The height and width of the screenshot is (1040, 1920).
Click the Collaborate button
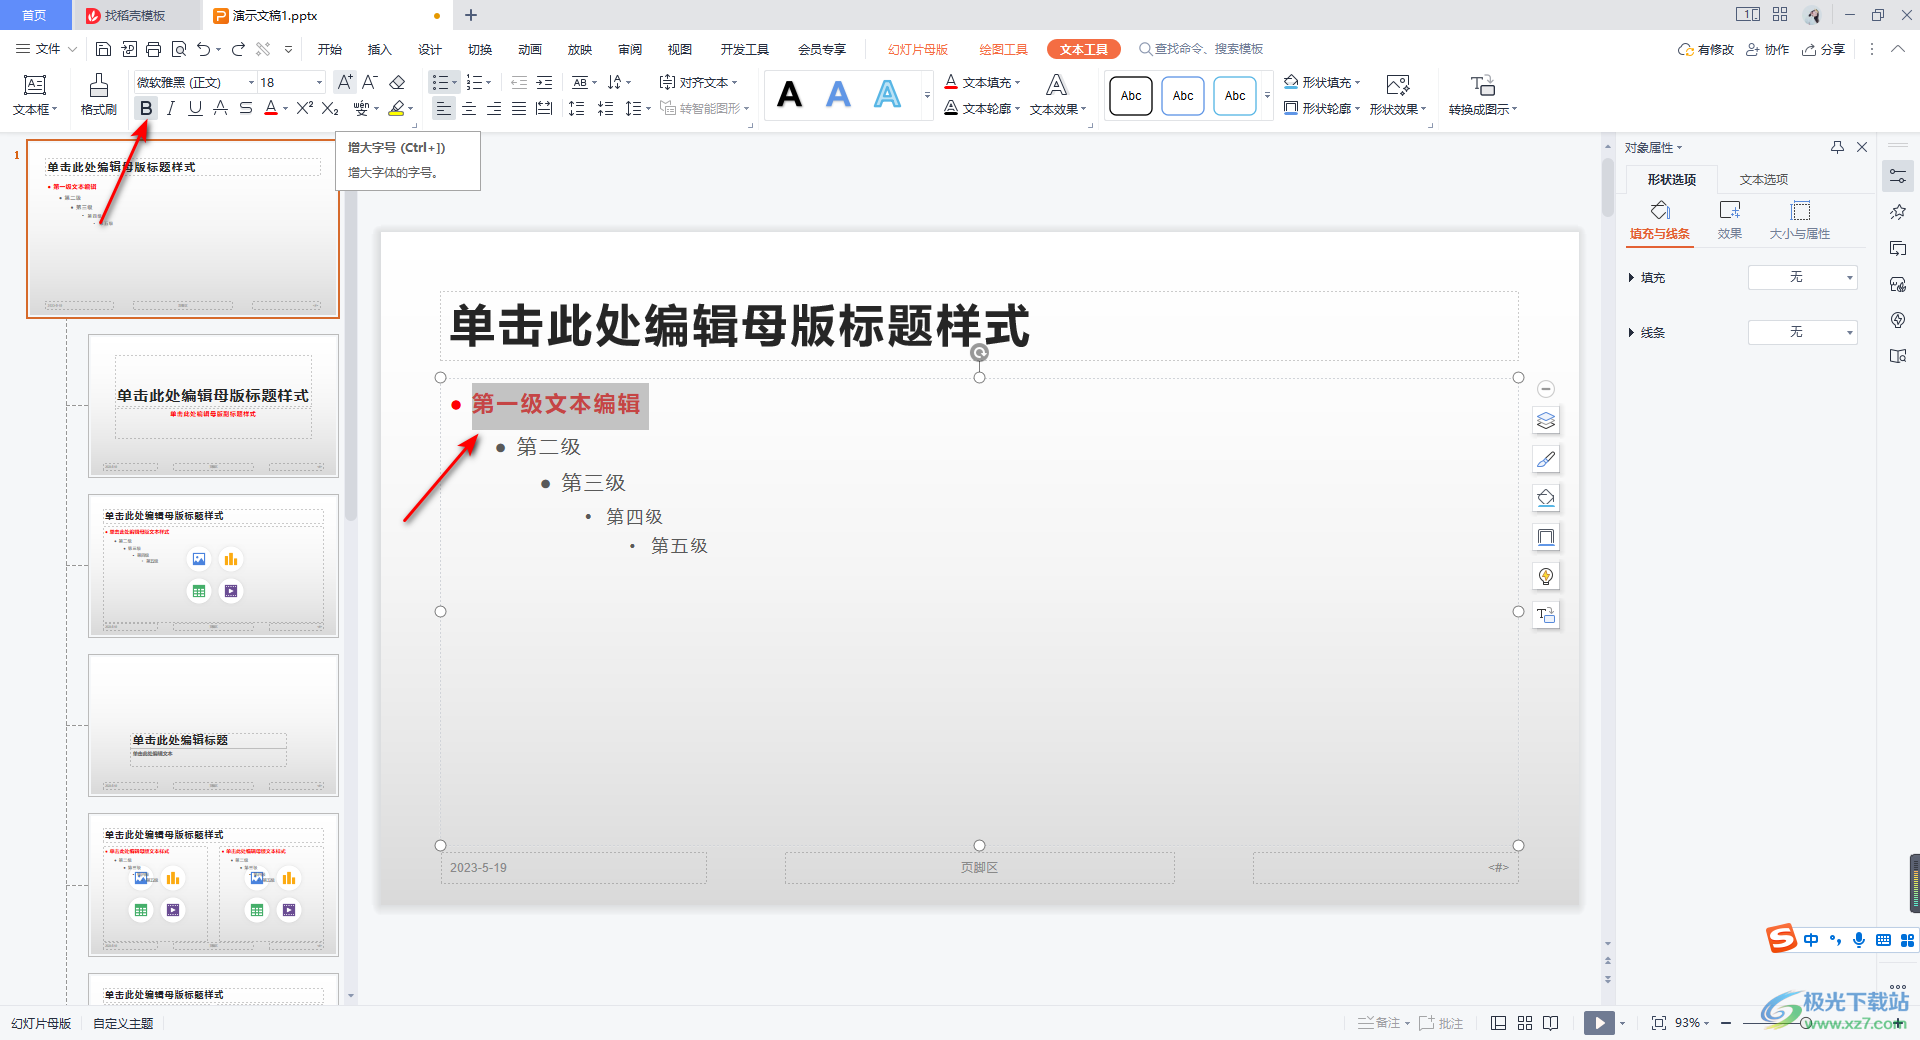click(1768, 49)
